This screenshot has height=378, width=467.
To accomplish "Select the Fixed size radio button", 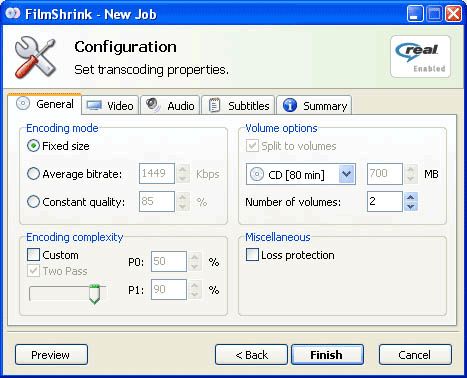I will [33, 146].
